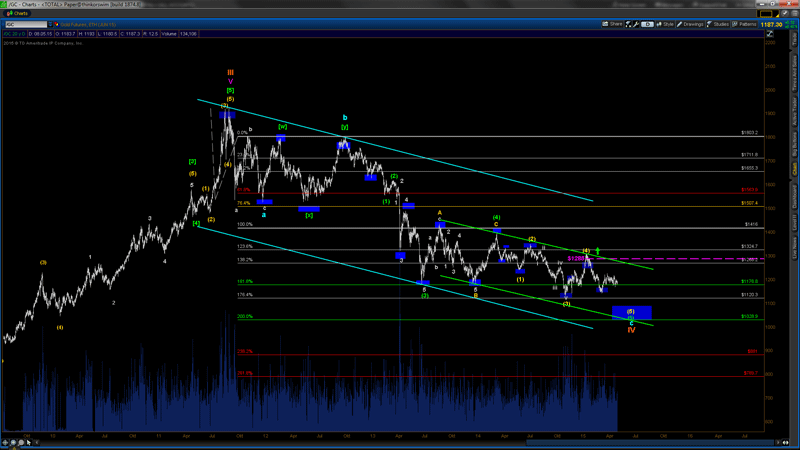Open the Drawings menu
This screenshot has height=450, width=800.
(x=691, y=23)
